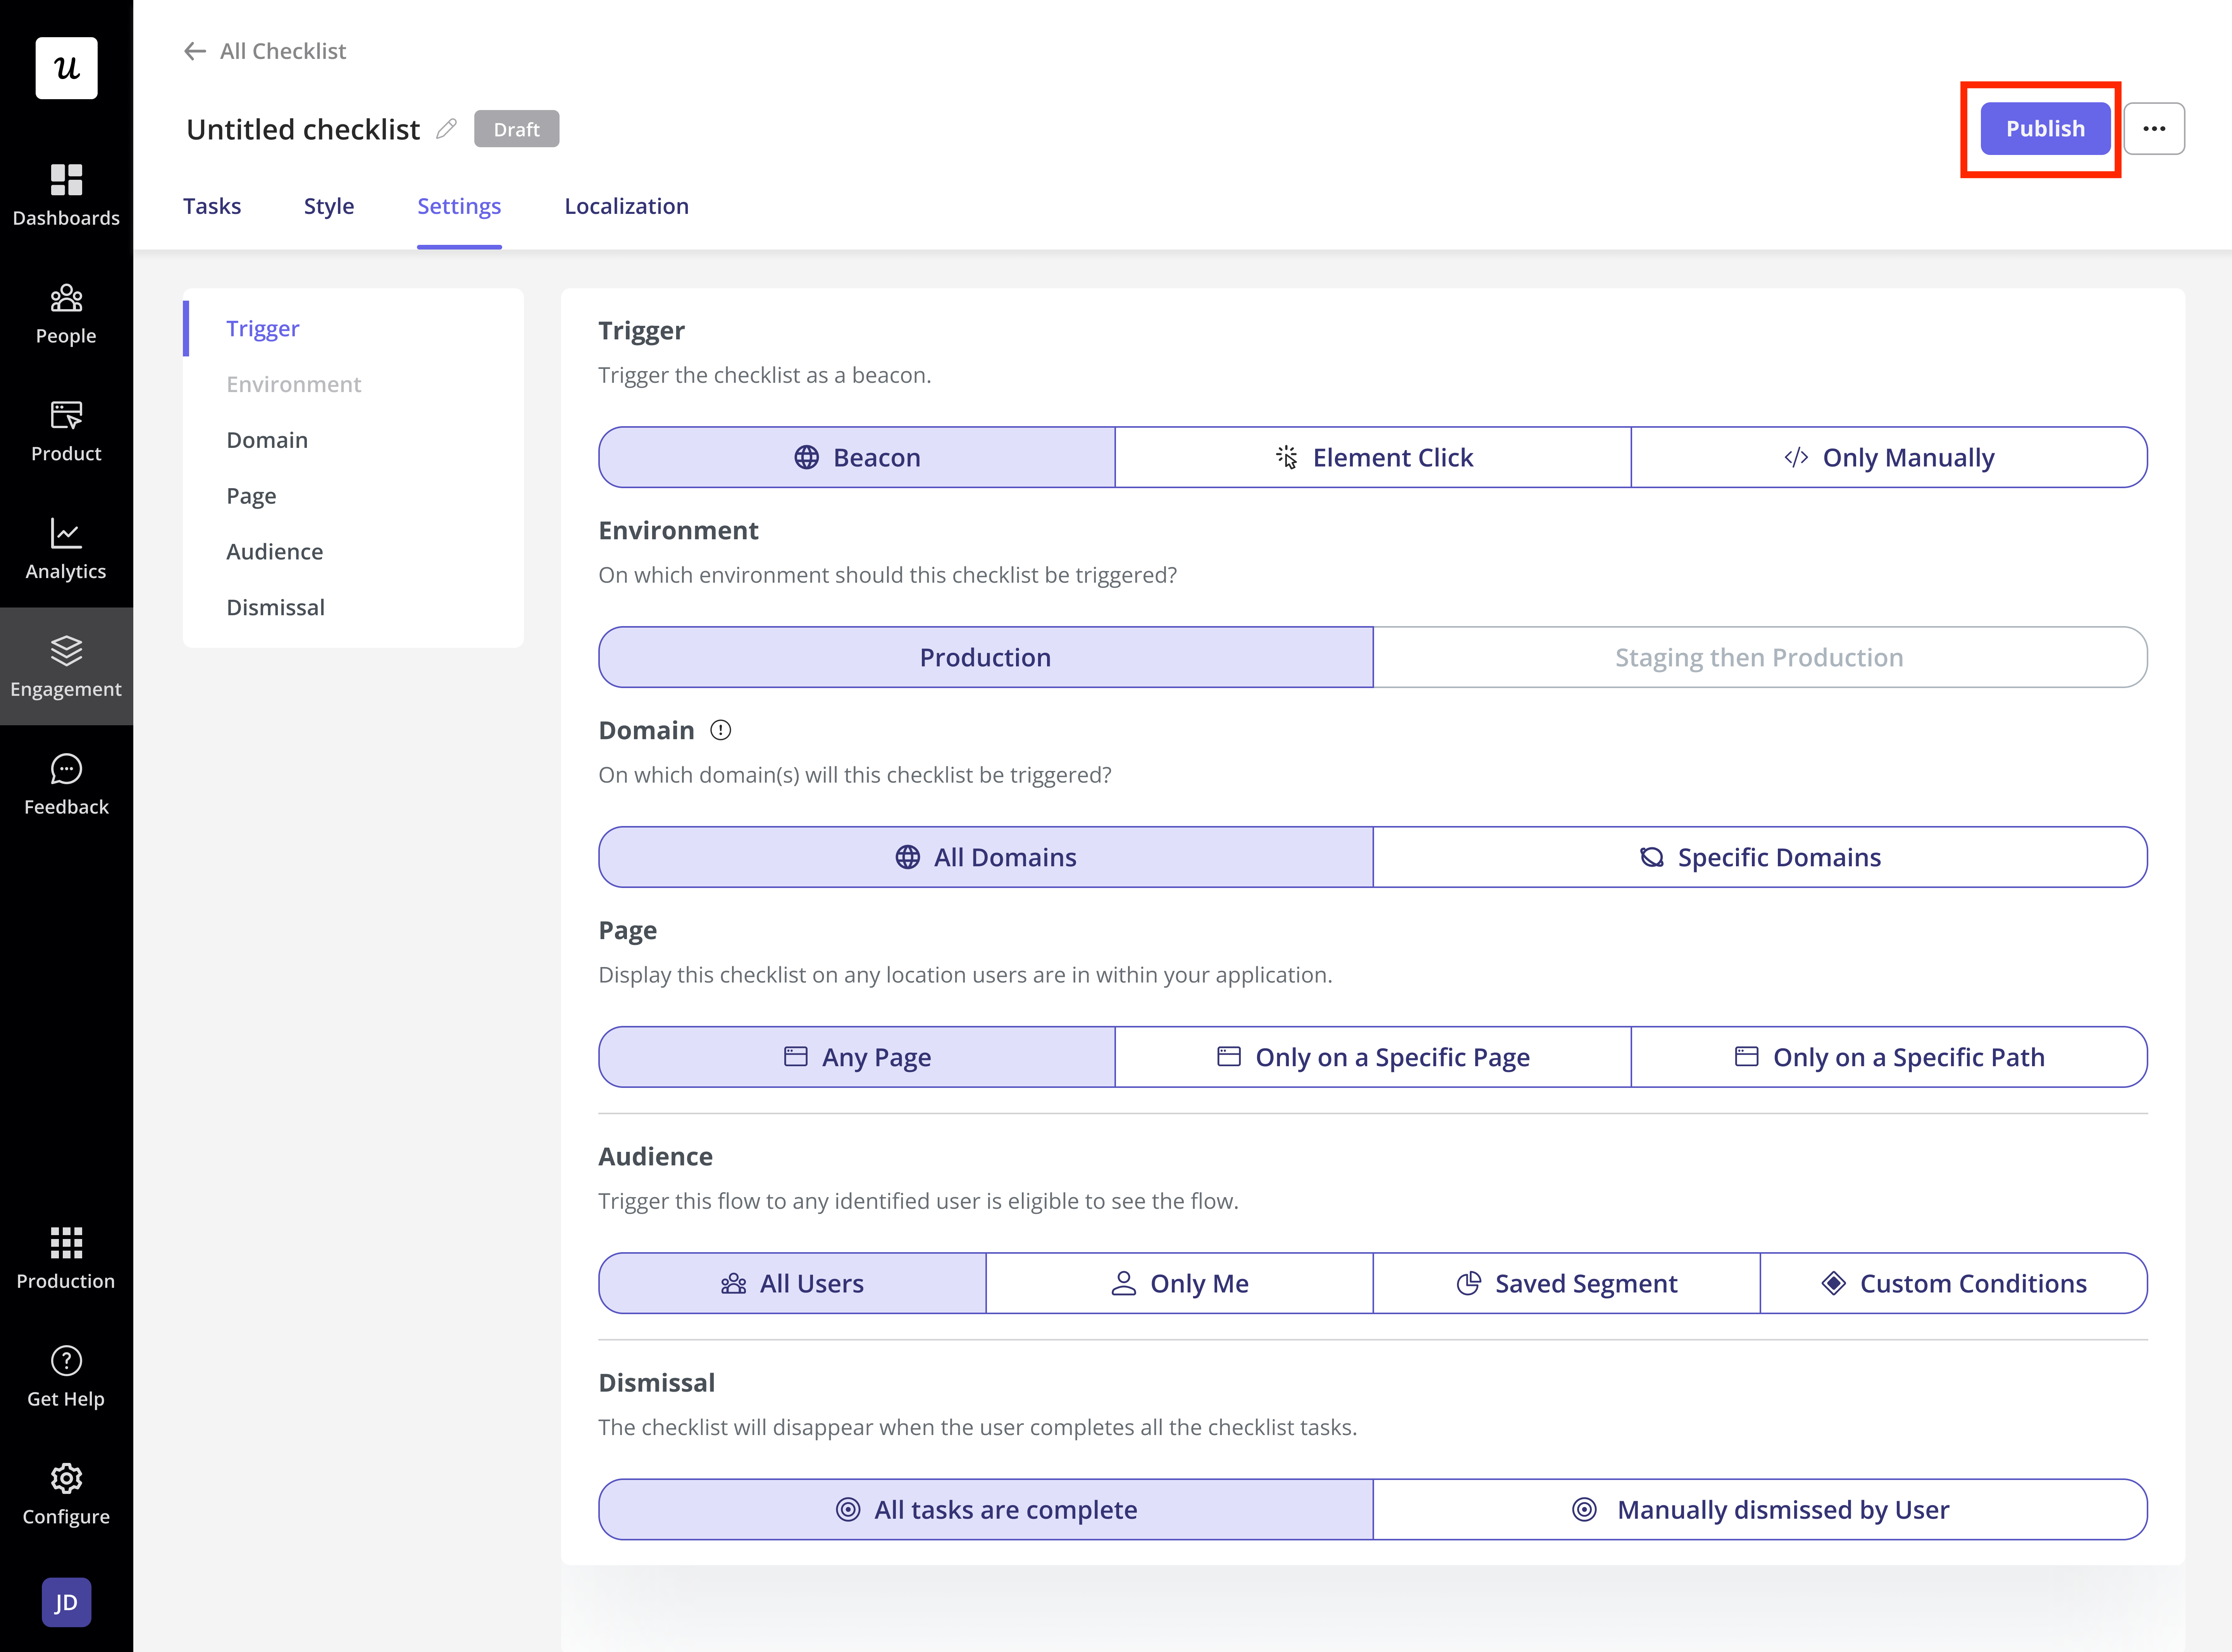This screenshot has width=2232, height=1652.
Task: Go to People section
Action: pos(66,313)
